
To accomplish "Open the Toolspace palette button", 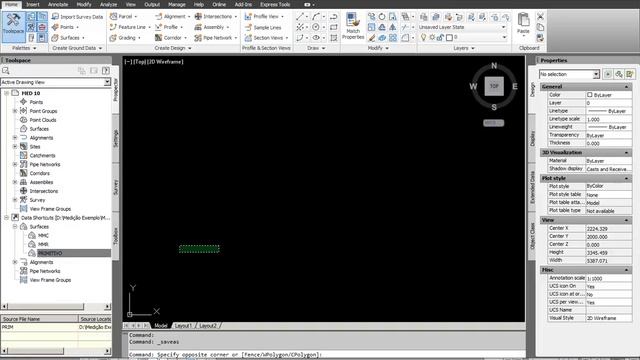I will coord(13,26).
